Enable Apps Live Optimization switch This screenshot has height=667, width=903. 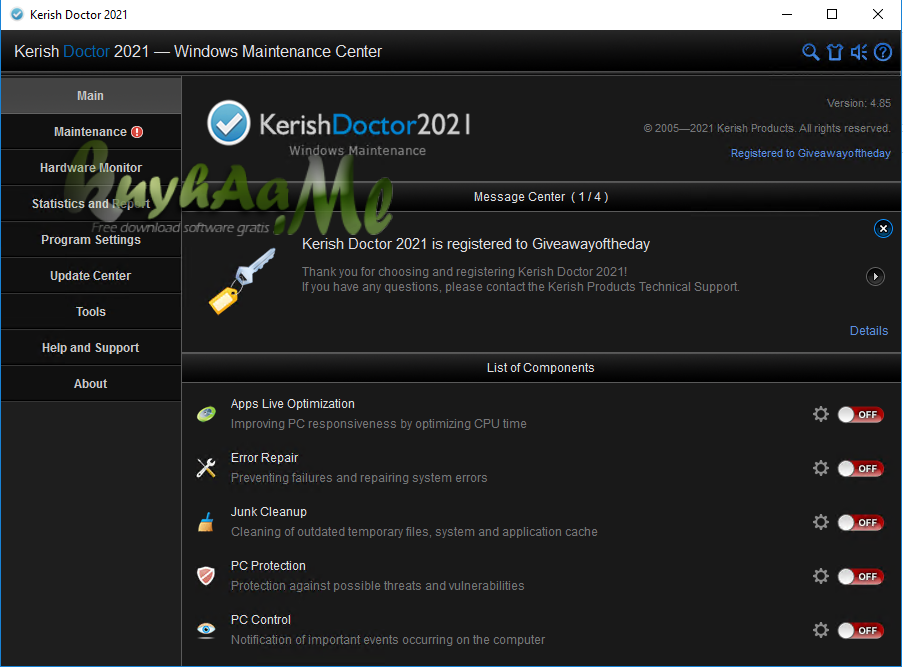(860, 415)
